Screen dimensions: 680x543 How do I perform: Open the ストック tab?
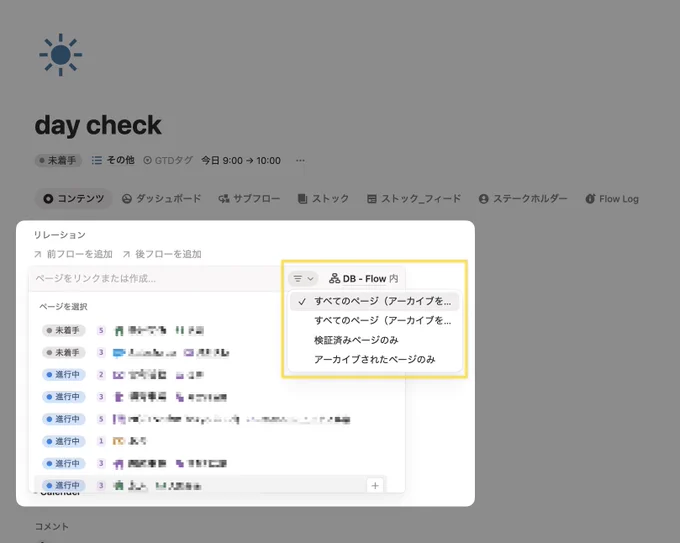click(x=323, y=199)
